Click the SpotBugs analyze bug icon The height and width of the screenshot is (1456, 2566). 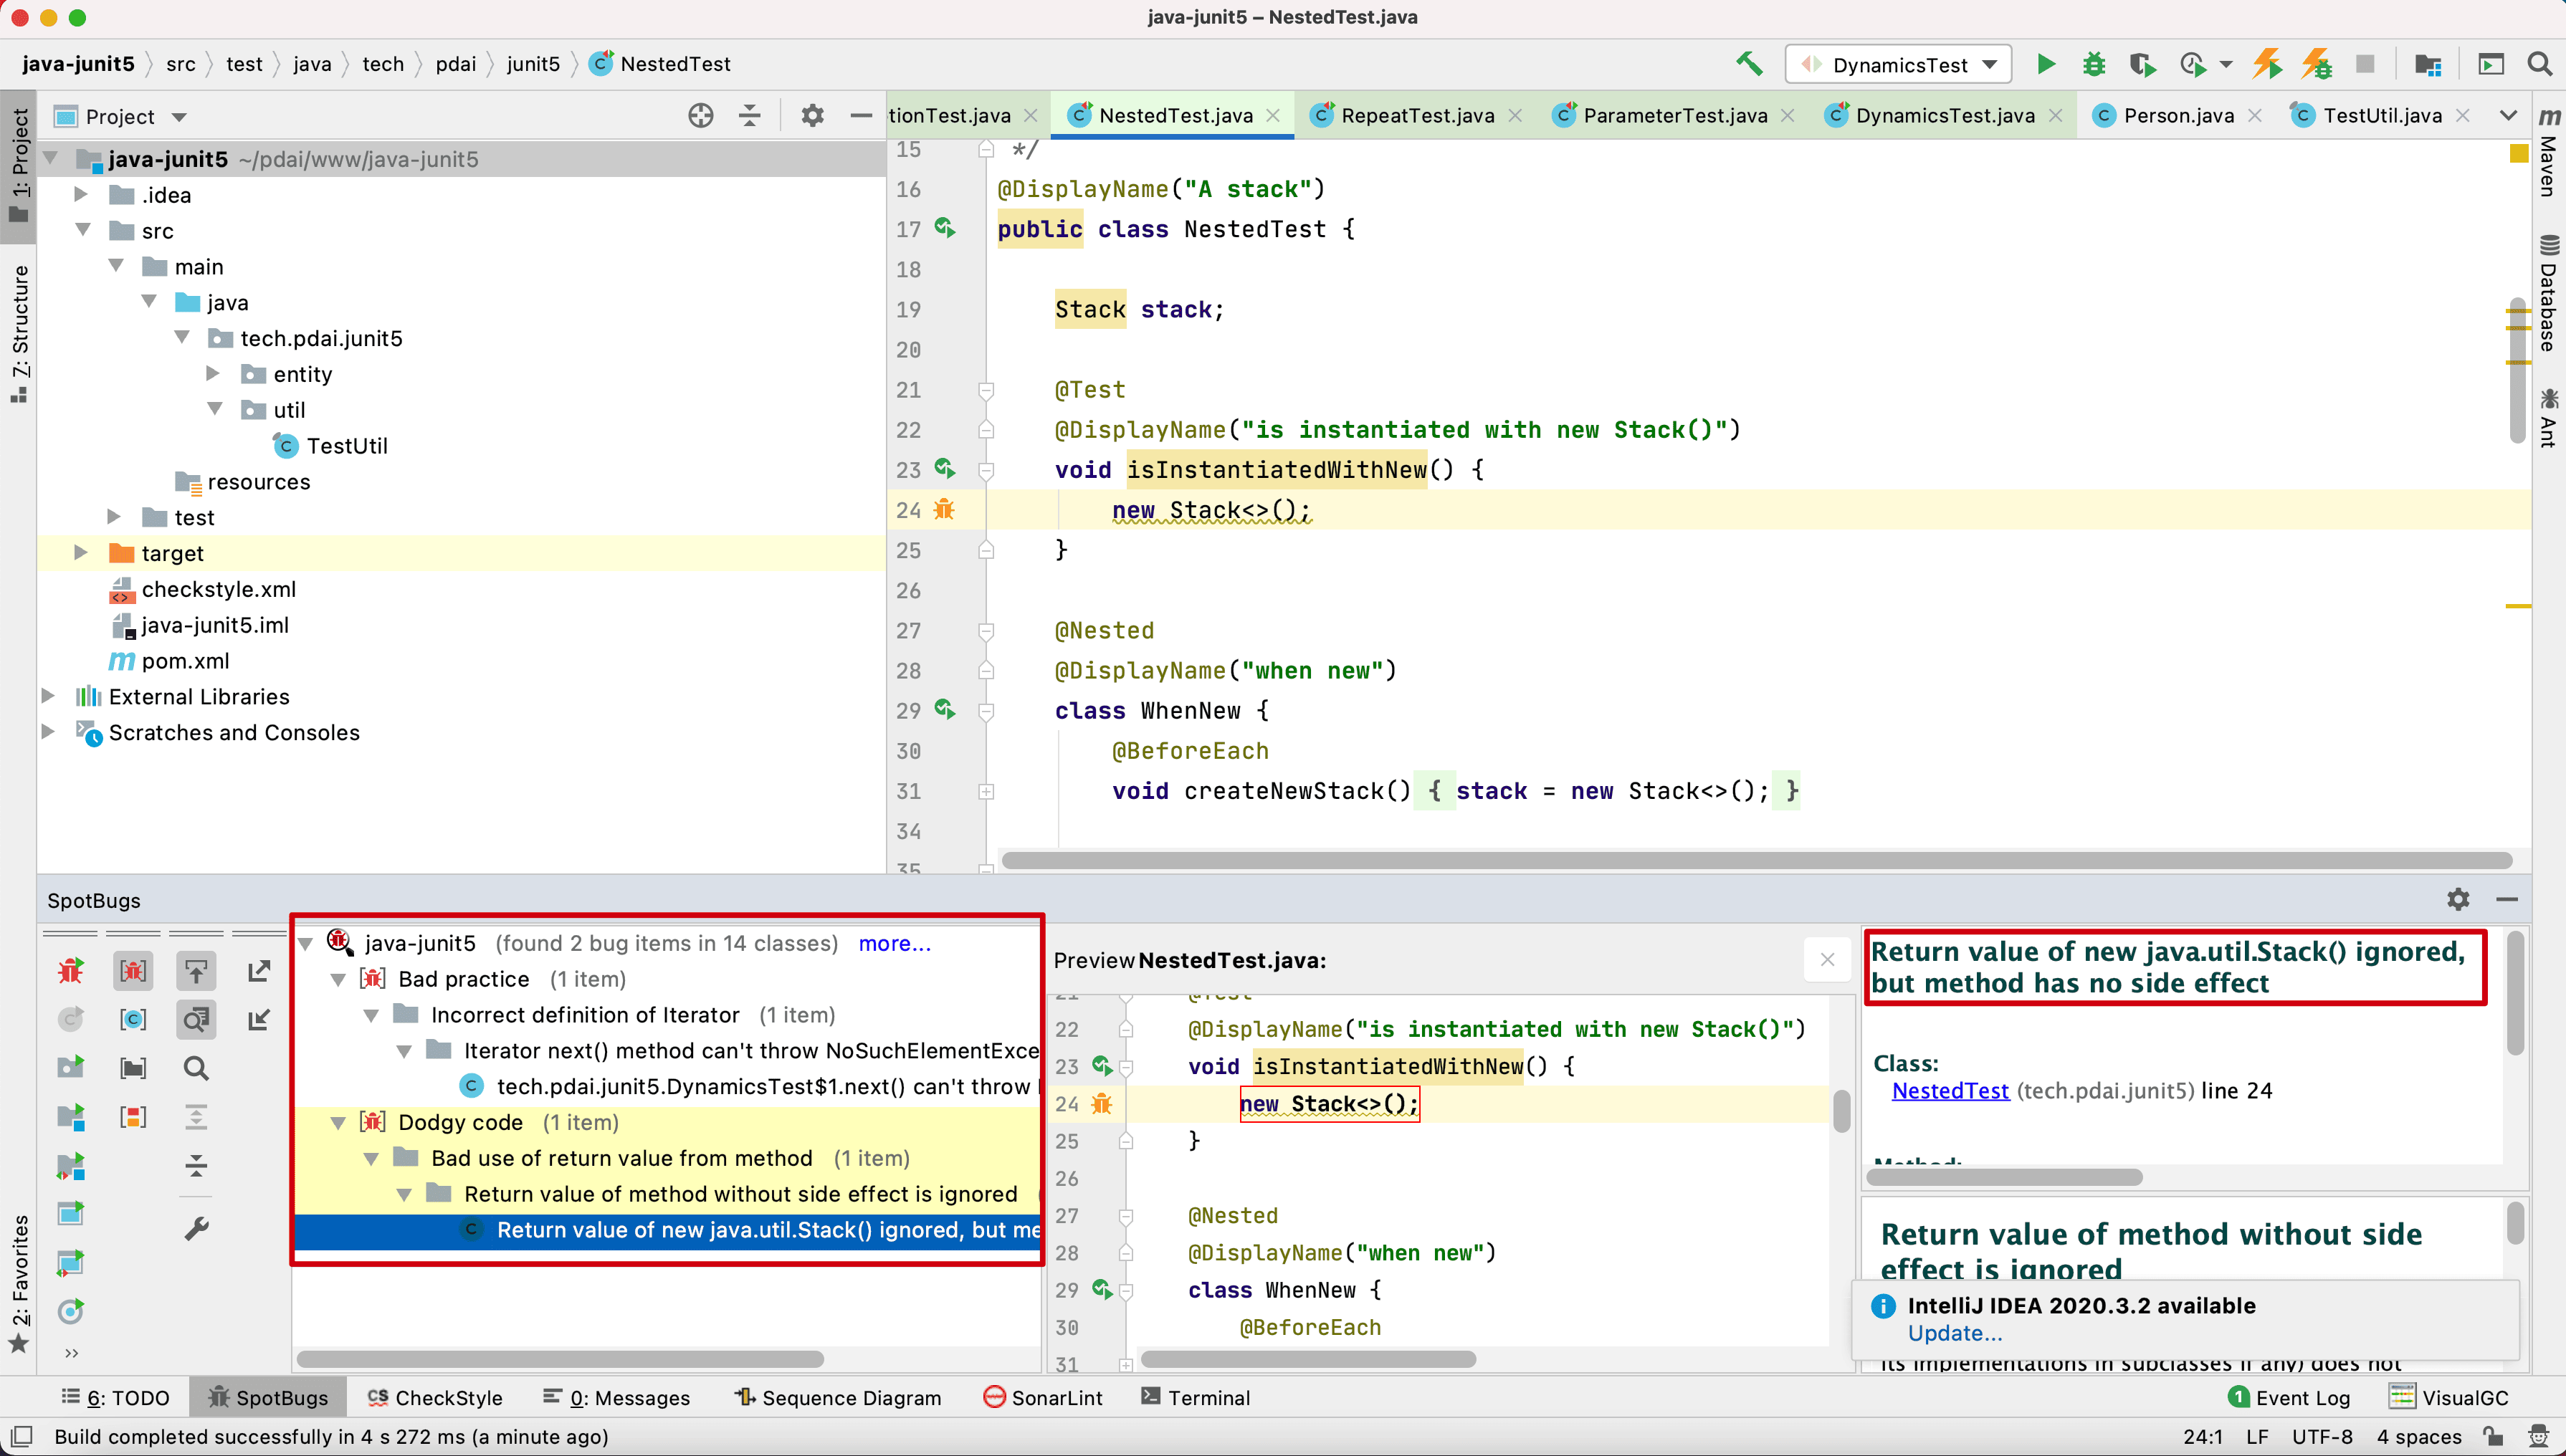pos(70,970)
